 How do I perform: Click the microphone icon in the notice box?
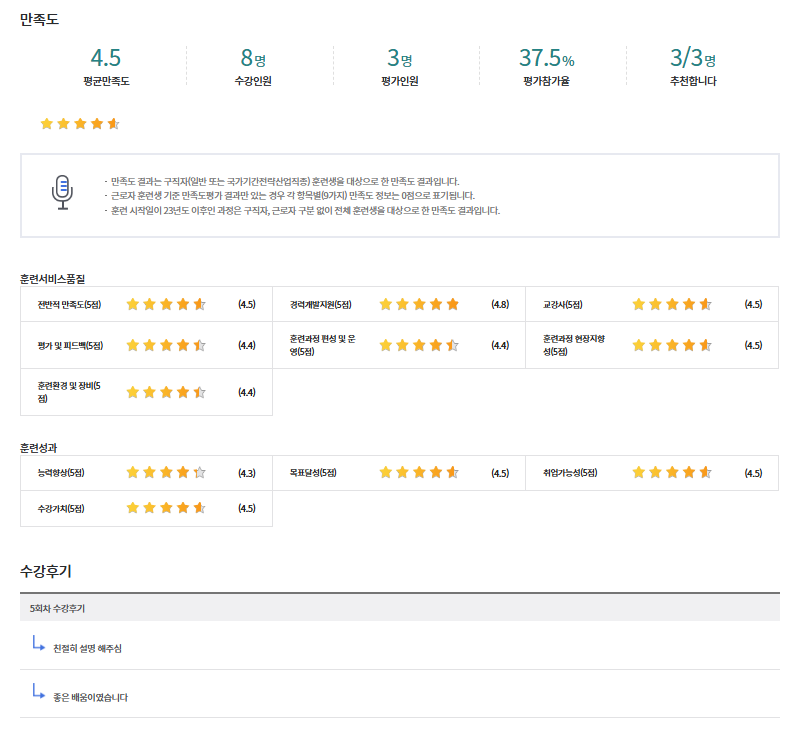[63, 192]
